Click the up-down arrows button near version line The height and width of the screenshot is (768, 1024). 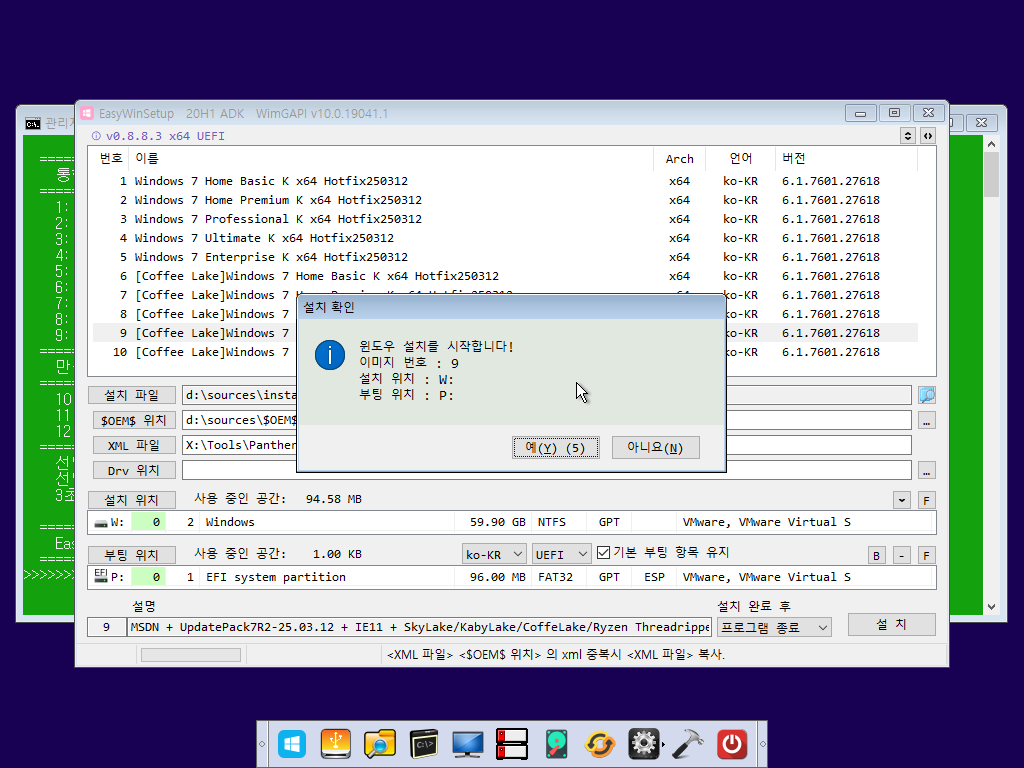click(908, 136)
